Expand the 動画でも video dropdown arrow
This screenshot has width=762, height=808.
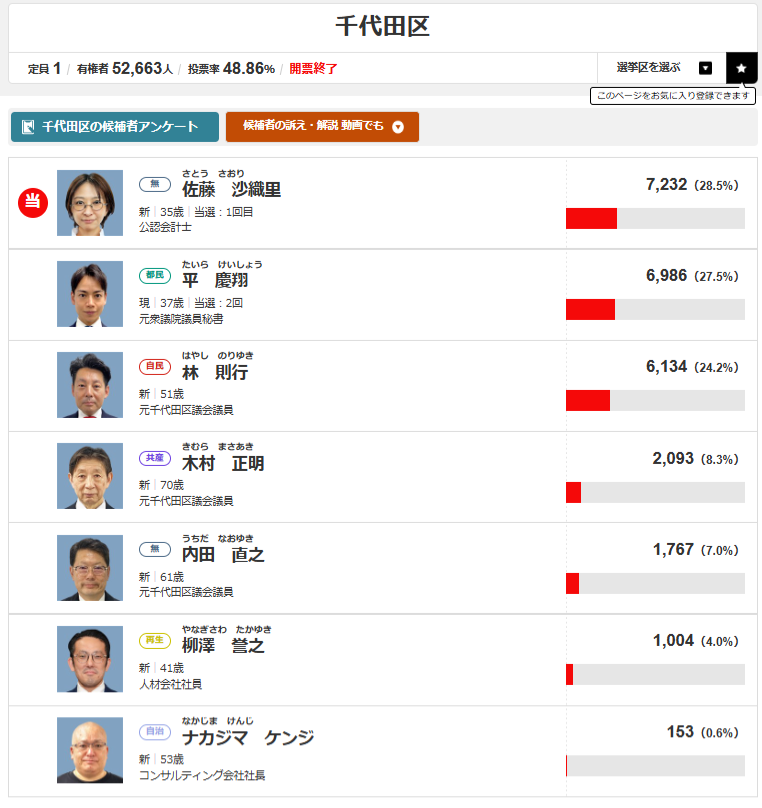pyautogui.click(x=399, y=128)
